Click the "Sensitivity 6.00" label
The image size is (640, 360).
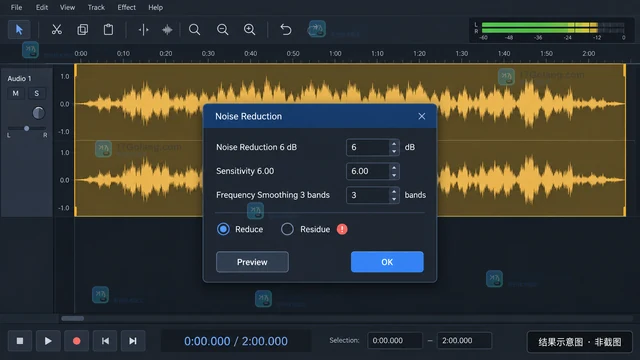(x=245, y=171)
